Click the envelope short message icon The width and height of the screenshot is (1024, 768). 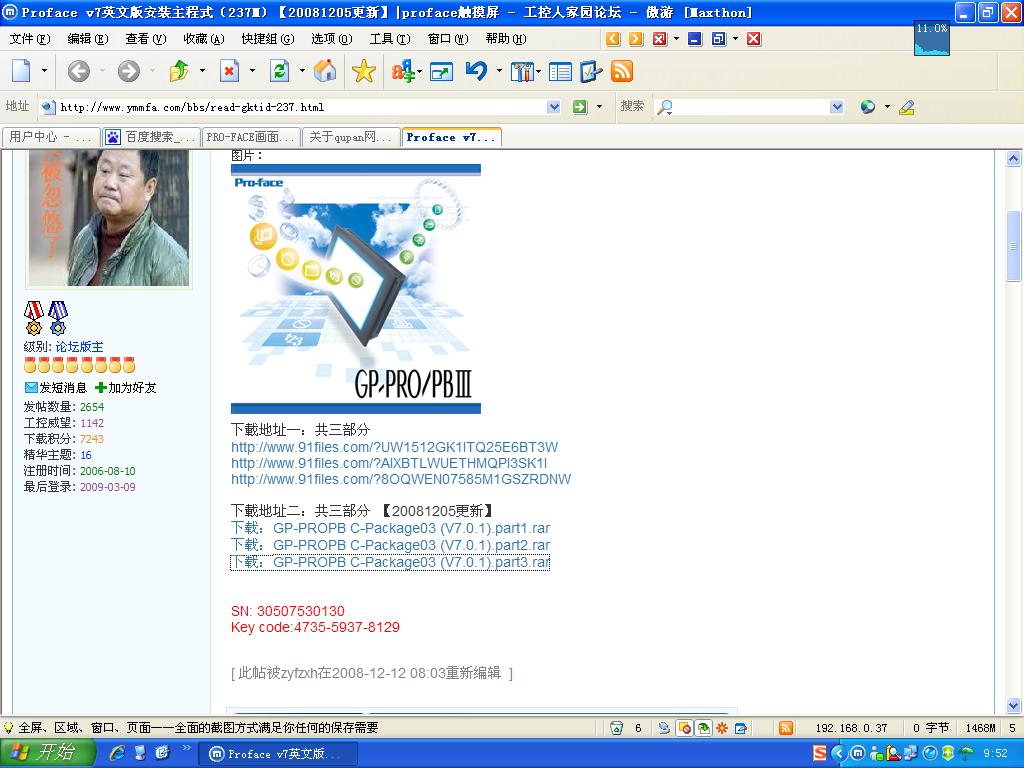(31, 387)
